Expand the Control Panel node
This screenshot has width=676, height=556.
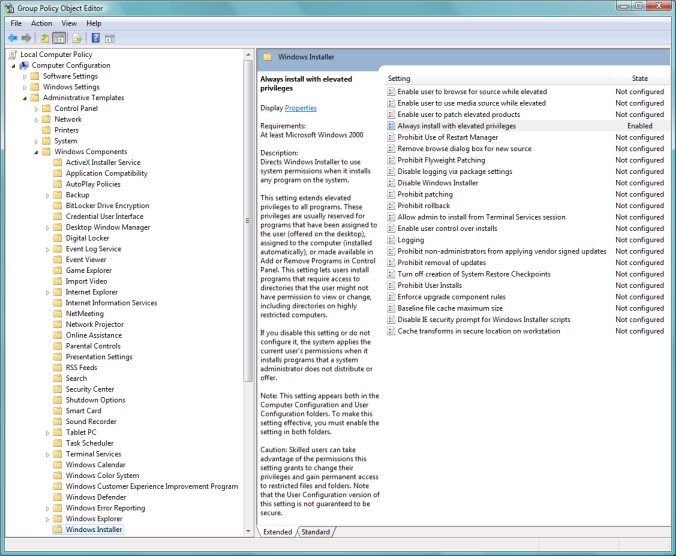[36, 109]
